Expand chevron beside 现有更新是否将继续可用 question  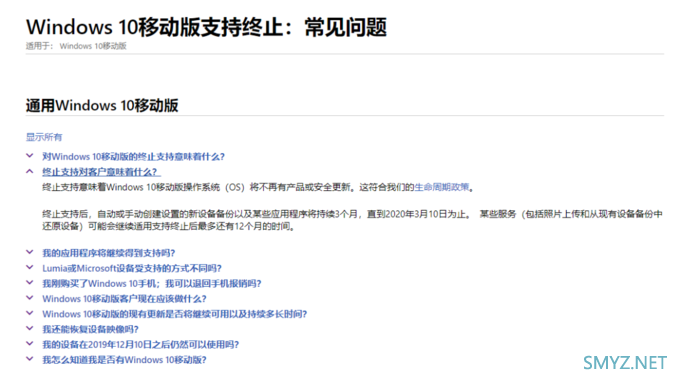pyautogui.click(x=29, y=313)
